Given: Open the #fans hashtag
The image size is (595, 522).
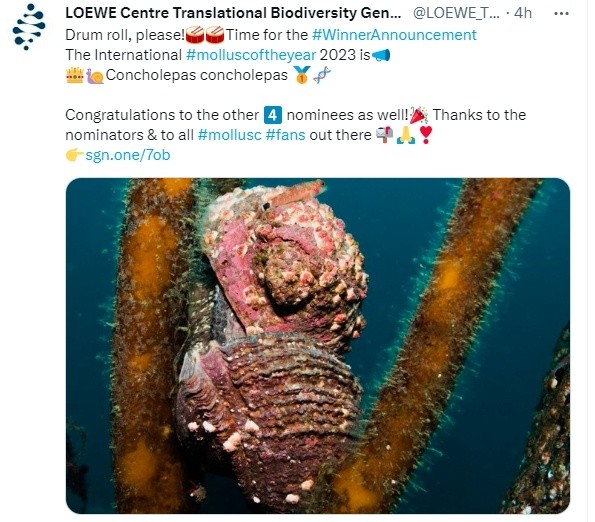Looking at the screenshot, I should point(286,135).
